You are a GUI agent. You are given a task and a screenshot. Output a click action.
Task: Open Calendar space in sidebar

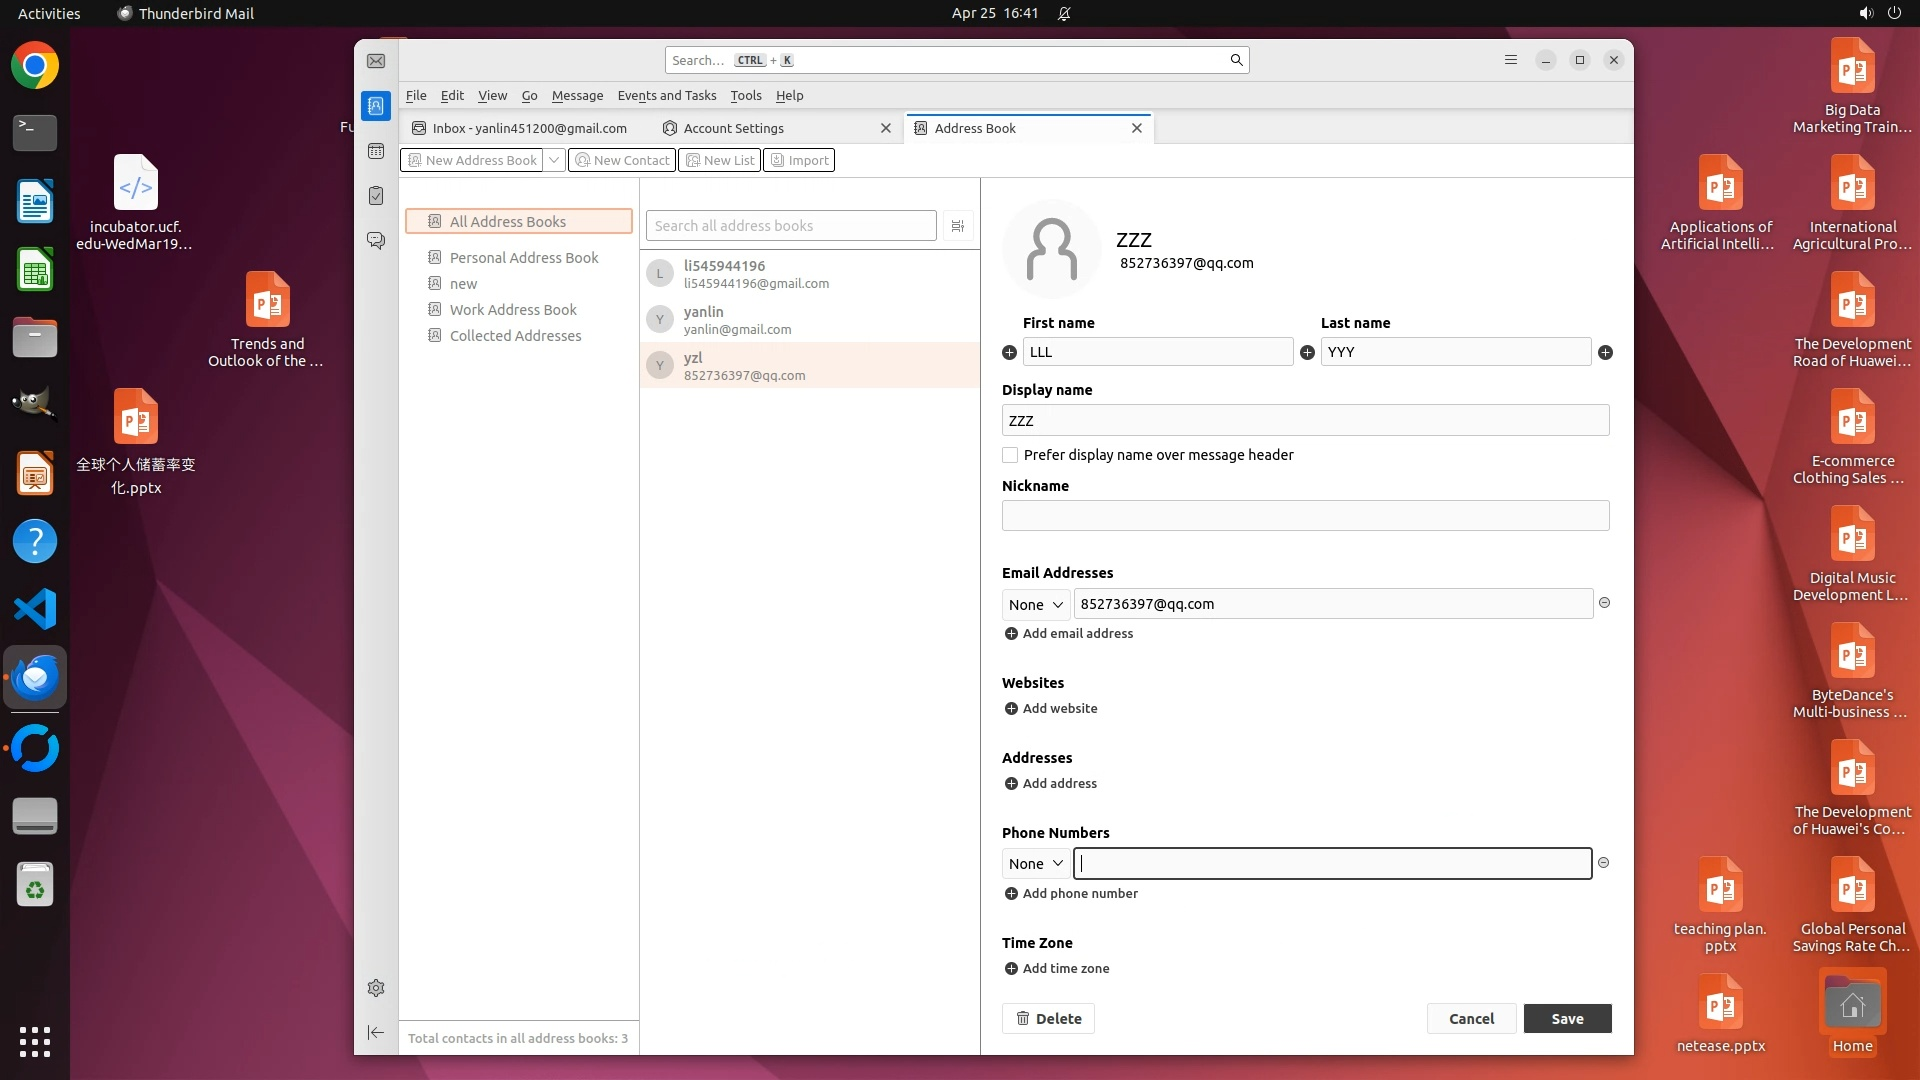(x=376, y=151)
